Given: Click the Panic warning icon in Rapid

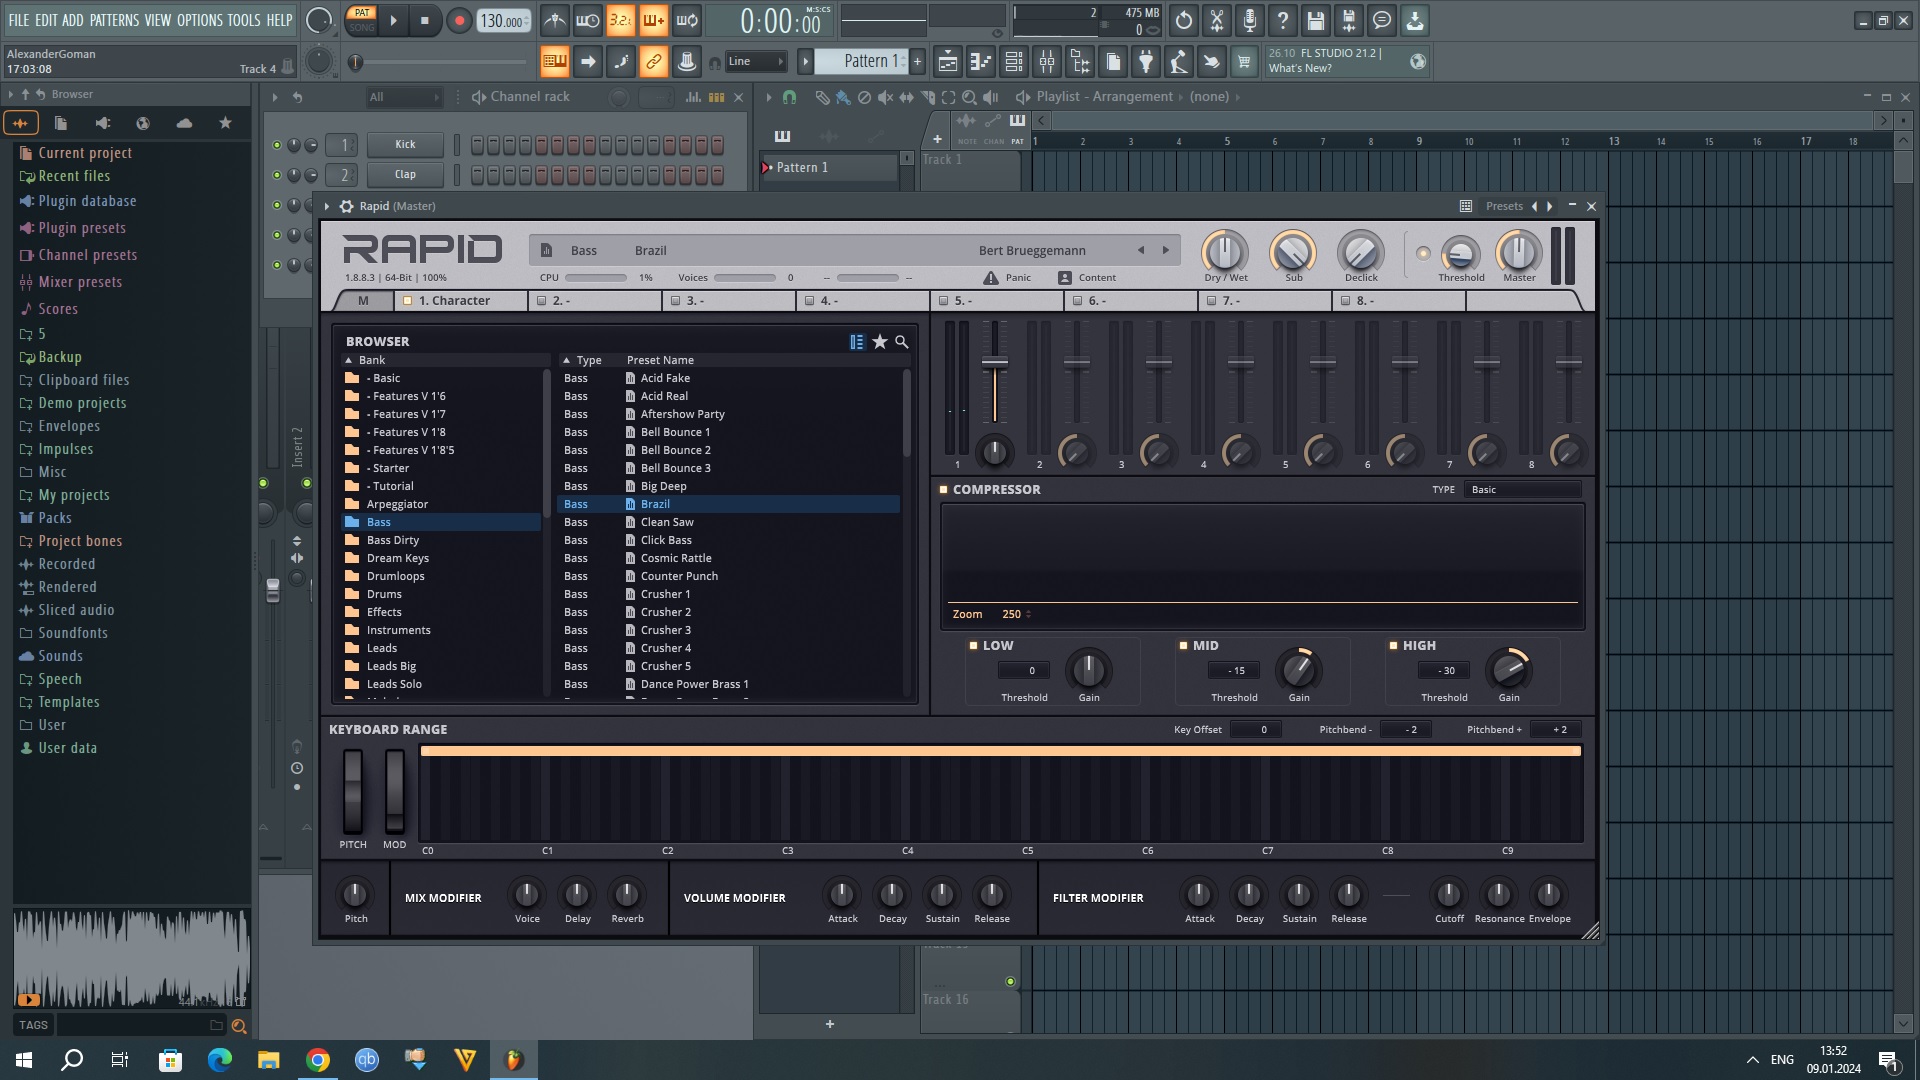Looking at the screenshot, I should coord(990,278).
